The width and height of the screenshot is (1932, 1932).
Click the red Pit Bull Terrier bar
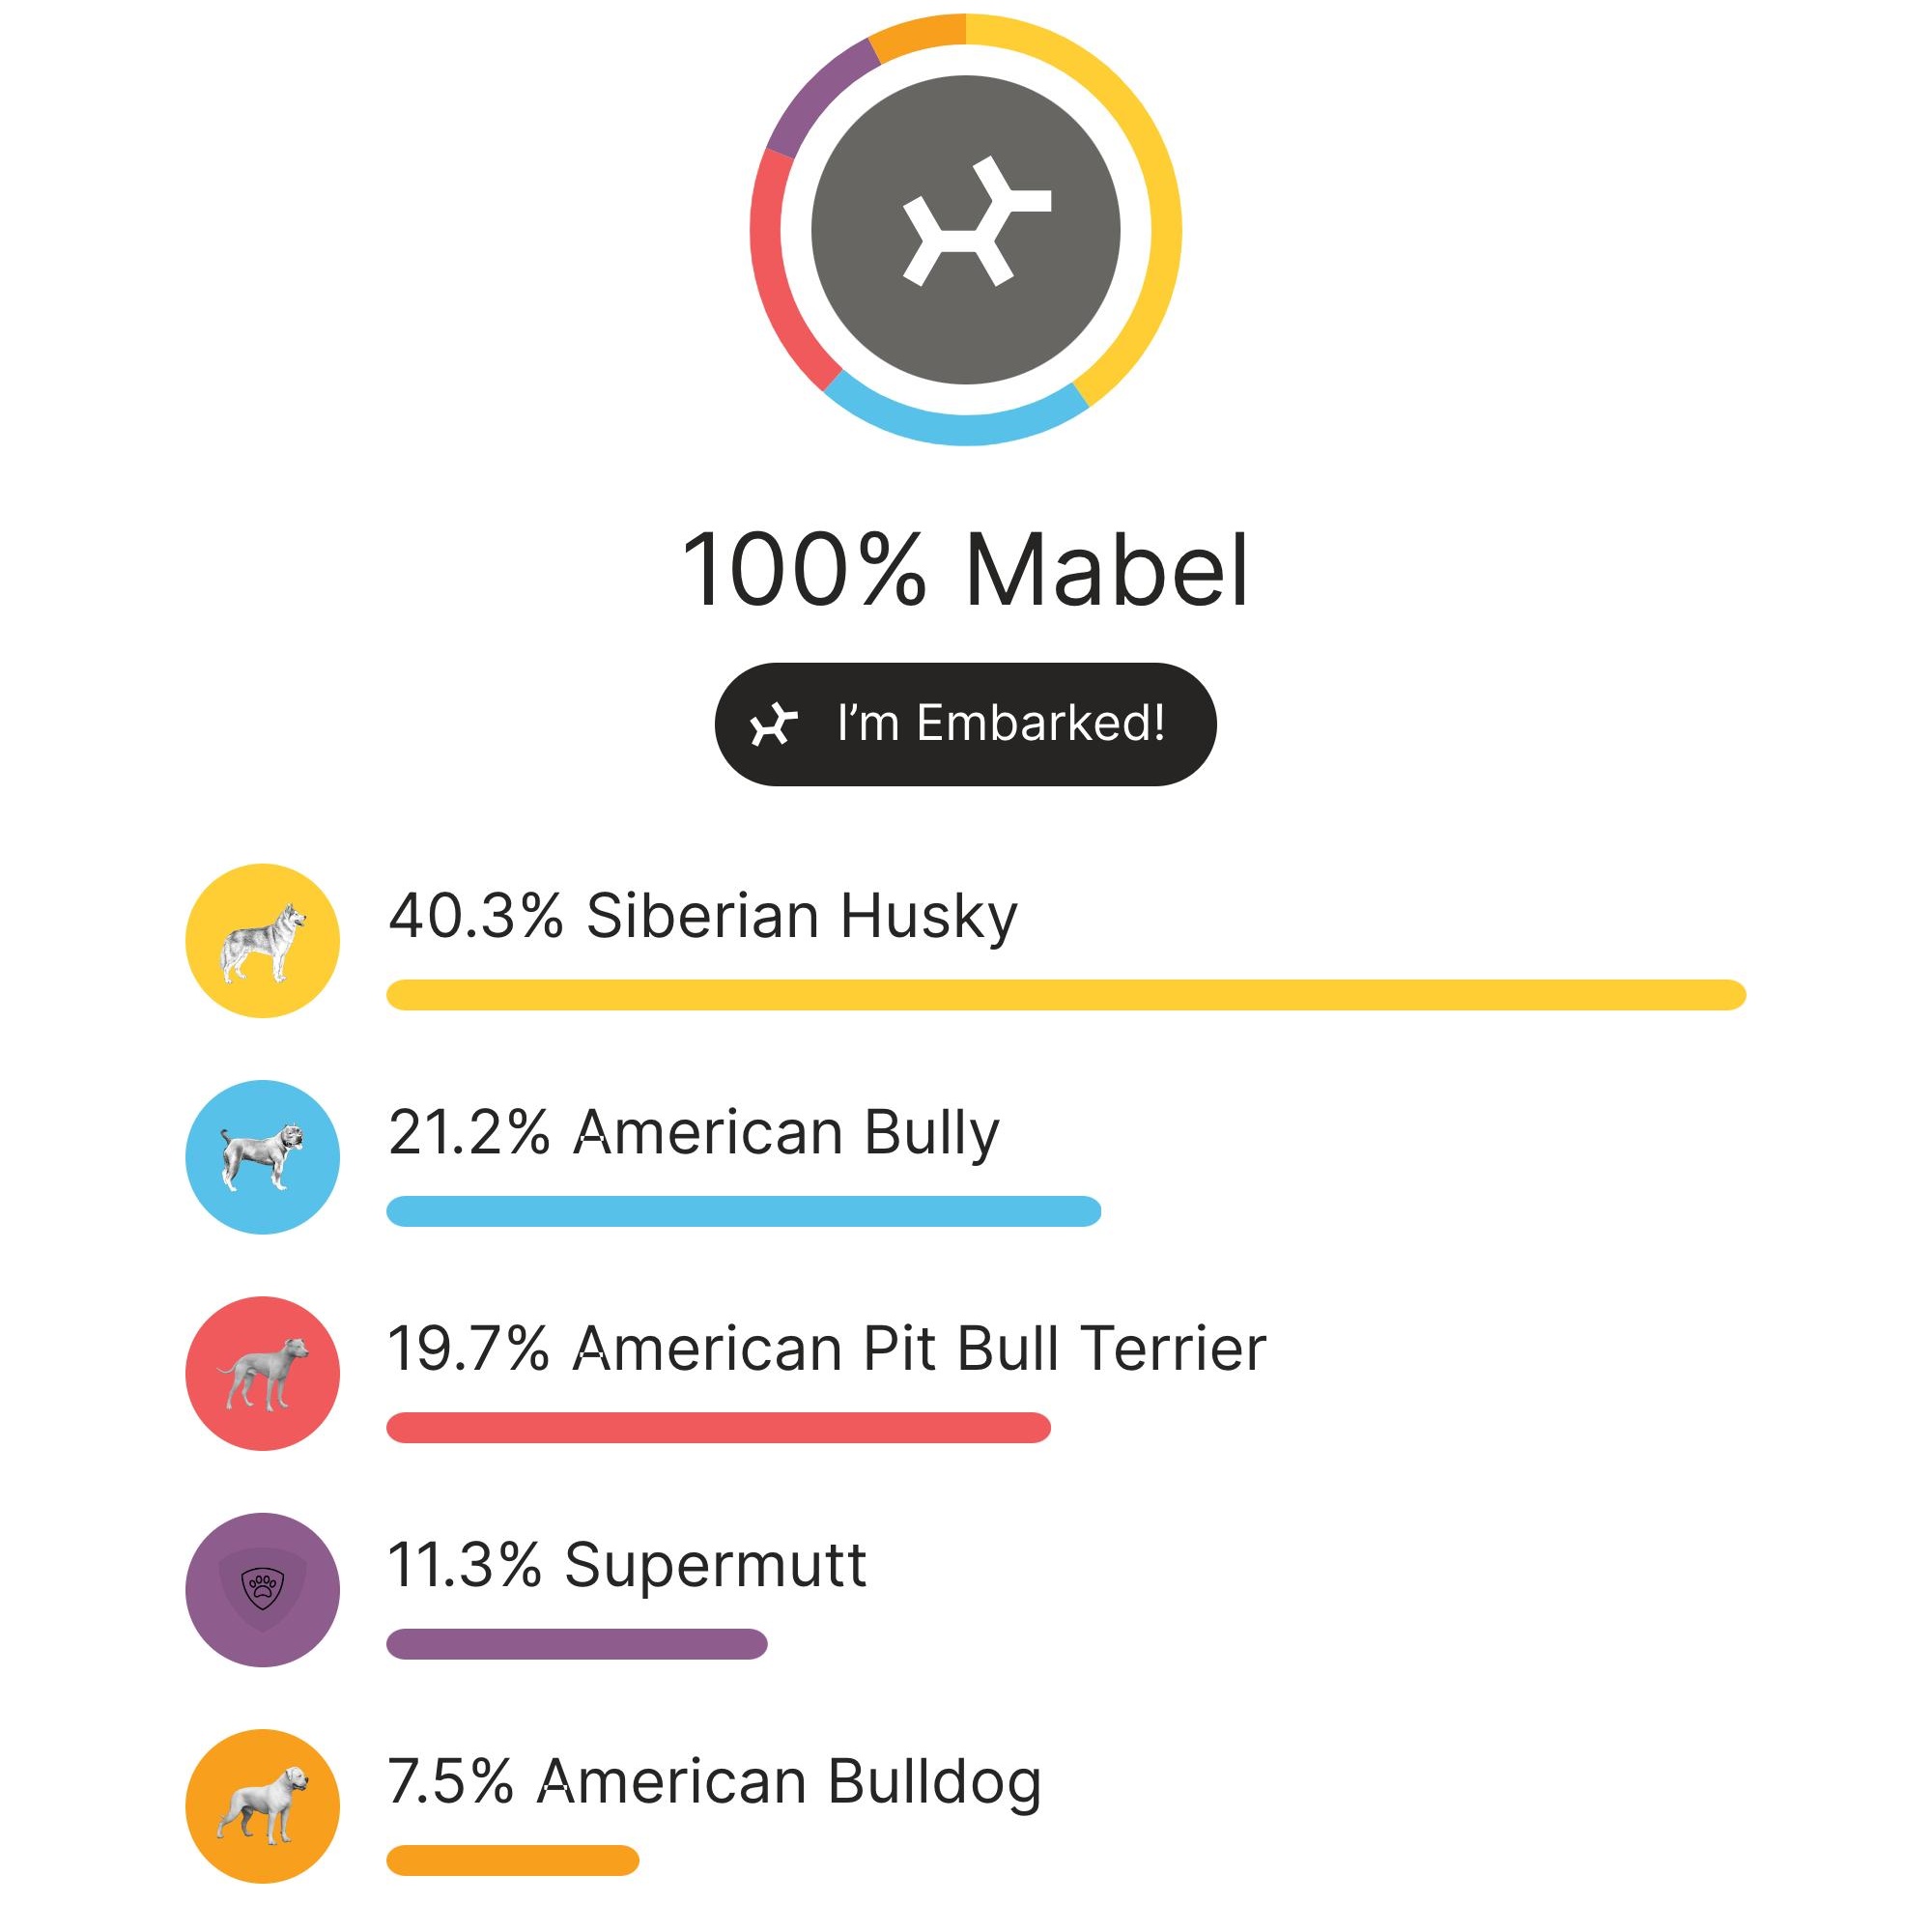pos(718,1427)
